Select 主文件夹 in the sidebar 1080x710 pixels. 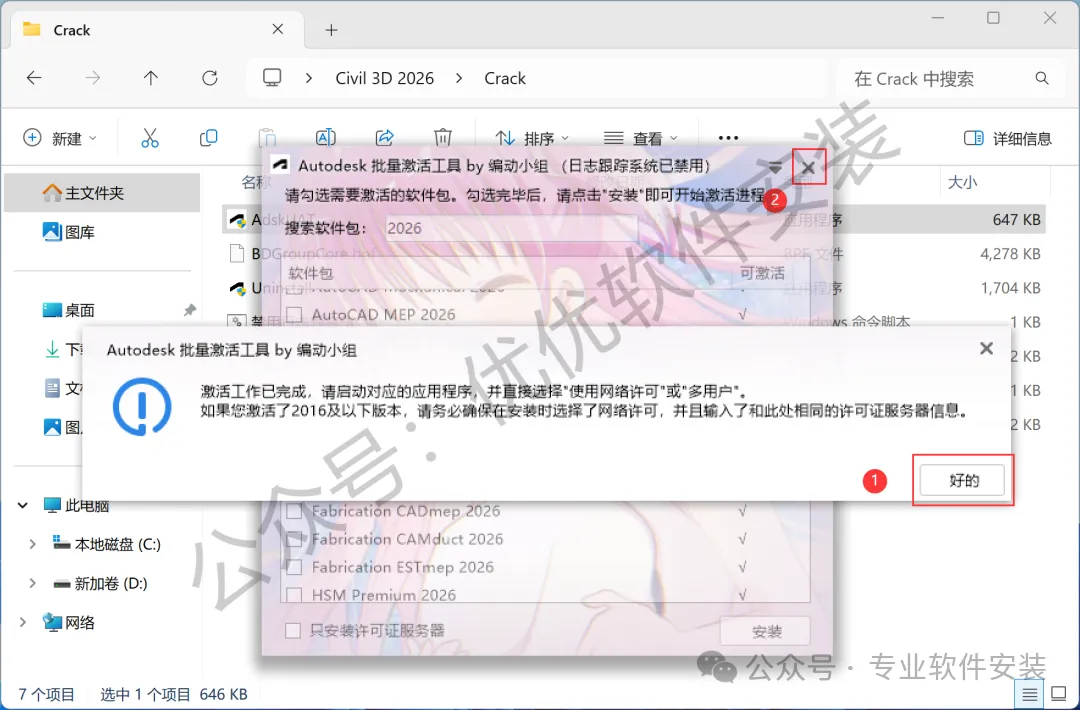(102, 193)
